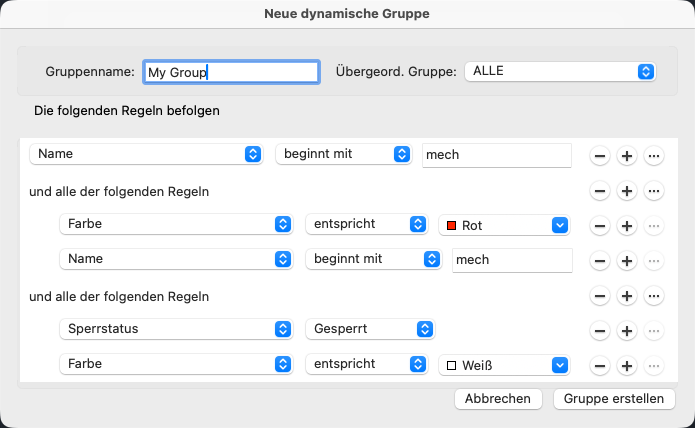695x428 pixels.
Task: Click the Gruppe erstellen button
Action: pyautogui.click(x=613, y=398)
